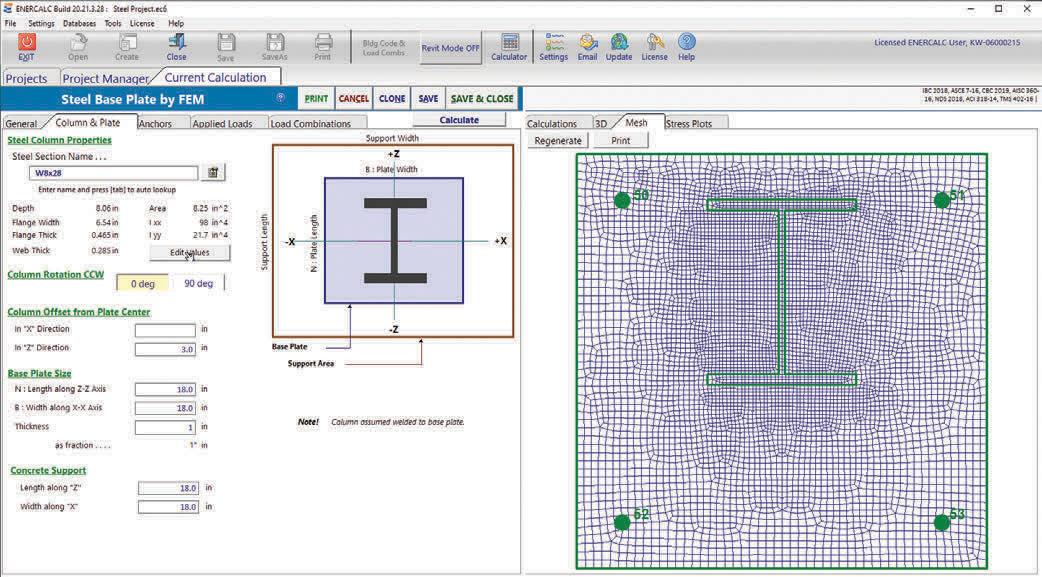
Task: Click the ENERCALC app icon in title bar
Action: [7, 9]
